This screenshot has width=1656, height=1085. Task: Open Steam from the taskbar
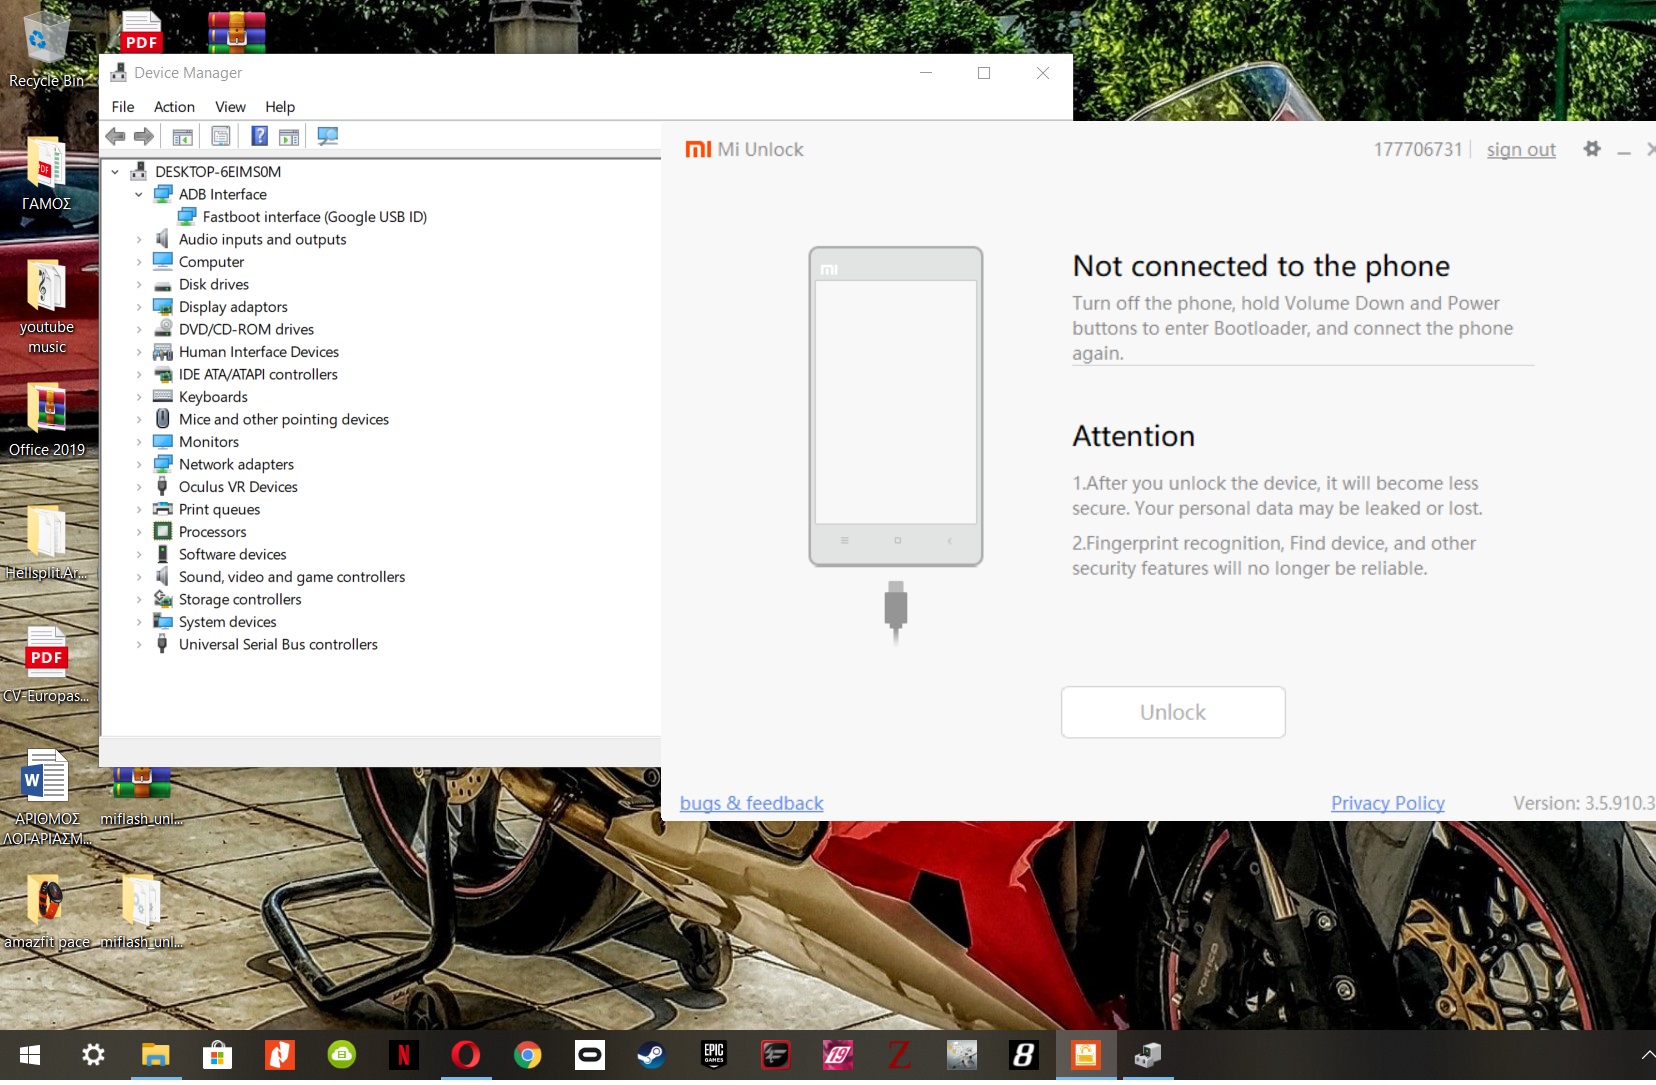pyautogui.click(x=652, y=1055)
